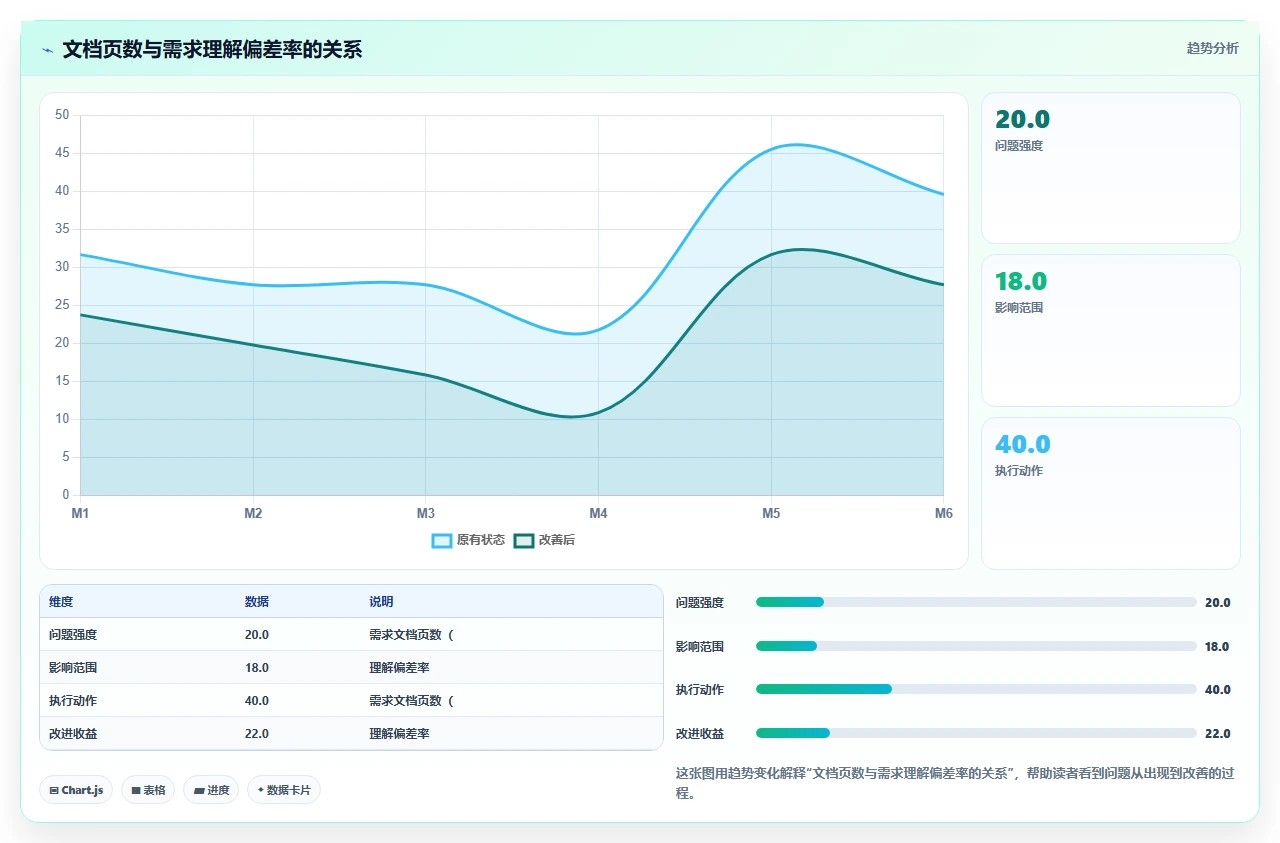Select the Chart.js tag chip
Viewport: 1280px width, 843px height.
pos(77,790)
